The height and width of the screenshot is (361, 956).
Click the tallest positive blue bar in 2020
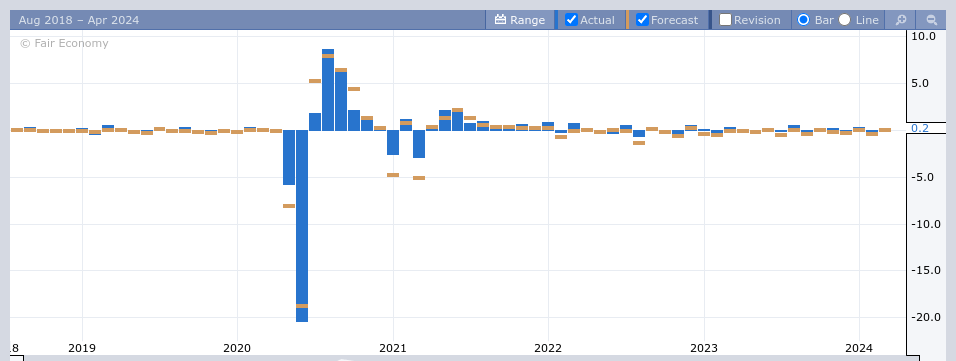point(328,90)
